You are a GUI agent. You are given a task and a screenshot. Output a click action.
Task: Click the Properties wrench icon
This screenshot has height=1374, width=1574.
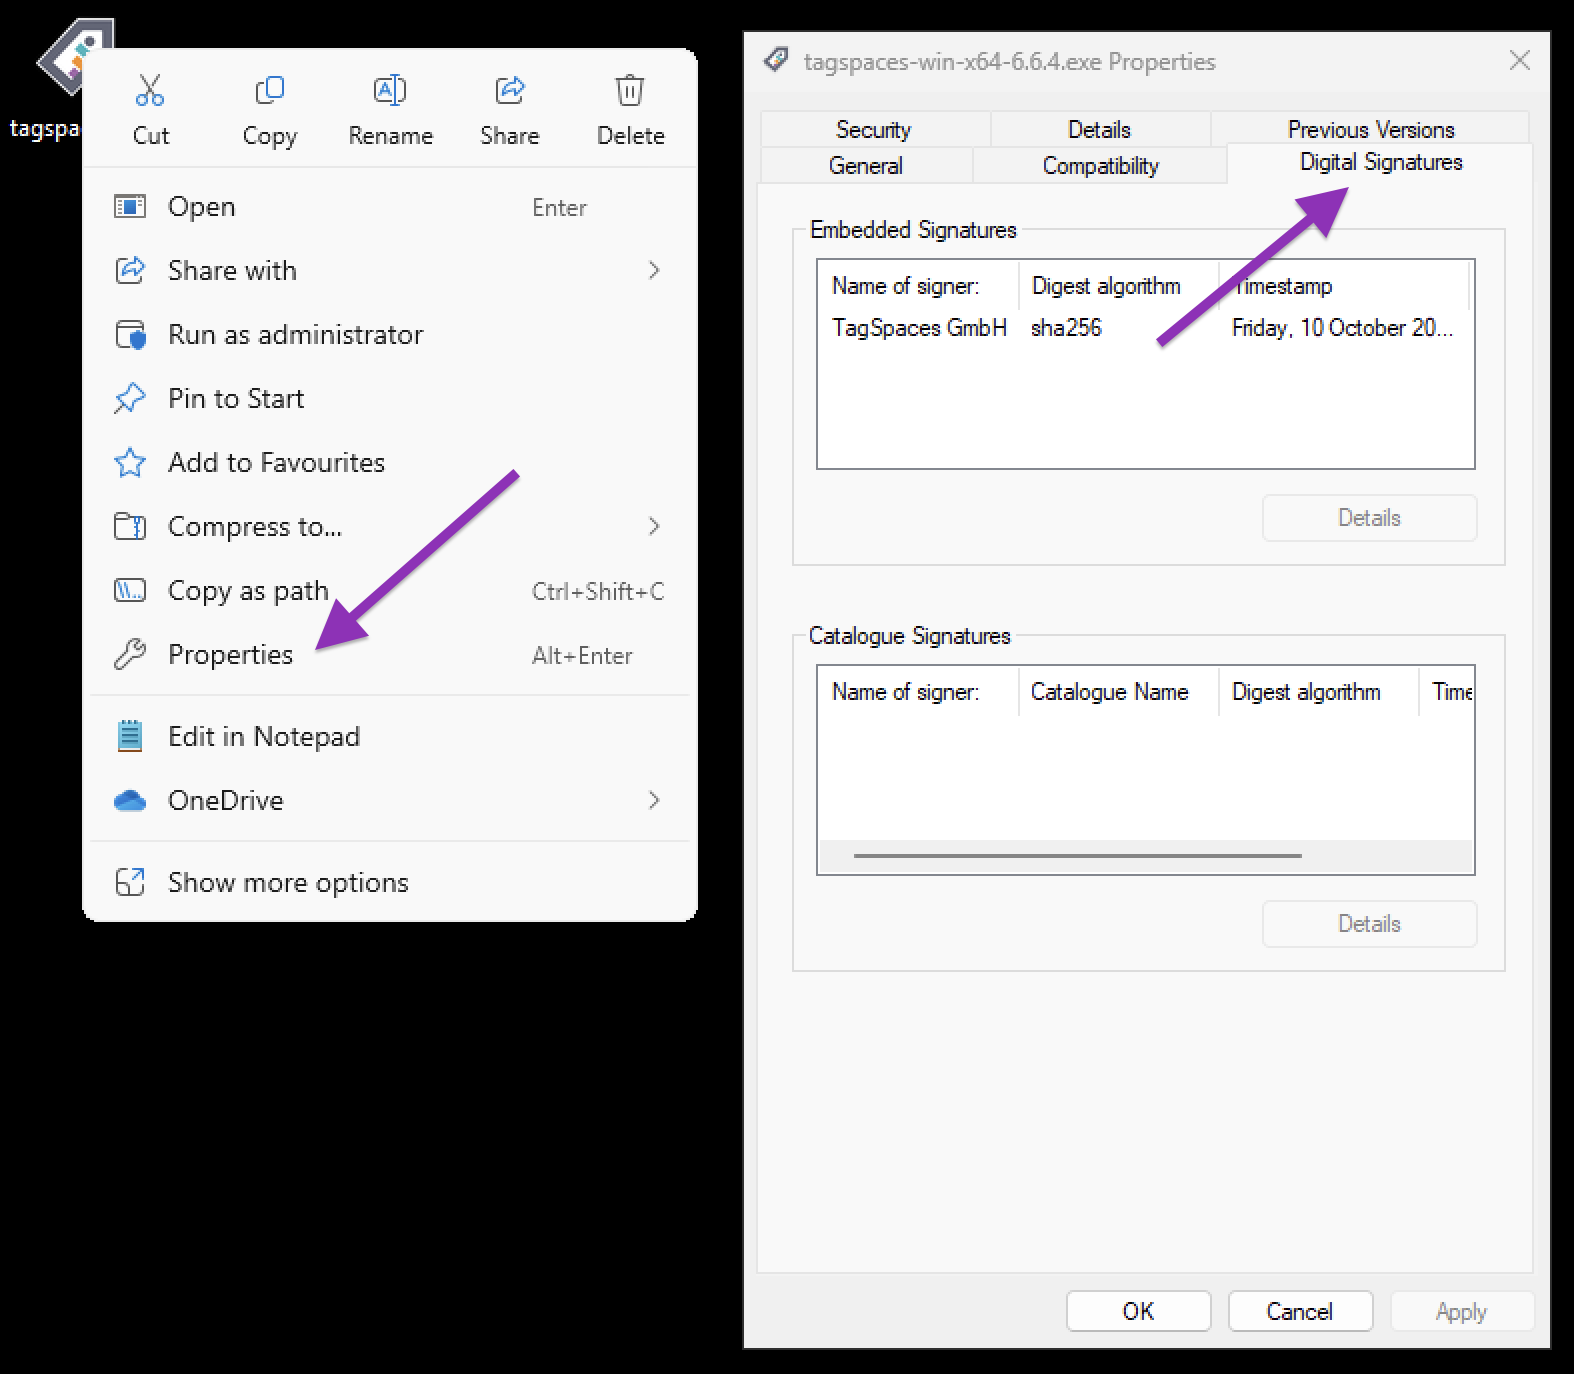click(130, 654)
